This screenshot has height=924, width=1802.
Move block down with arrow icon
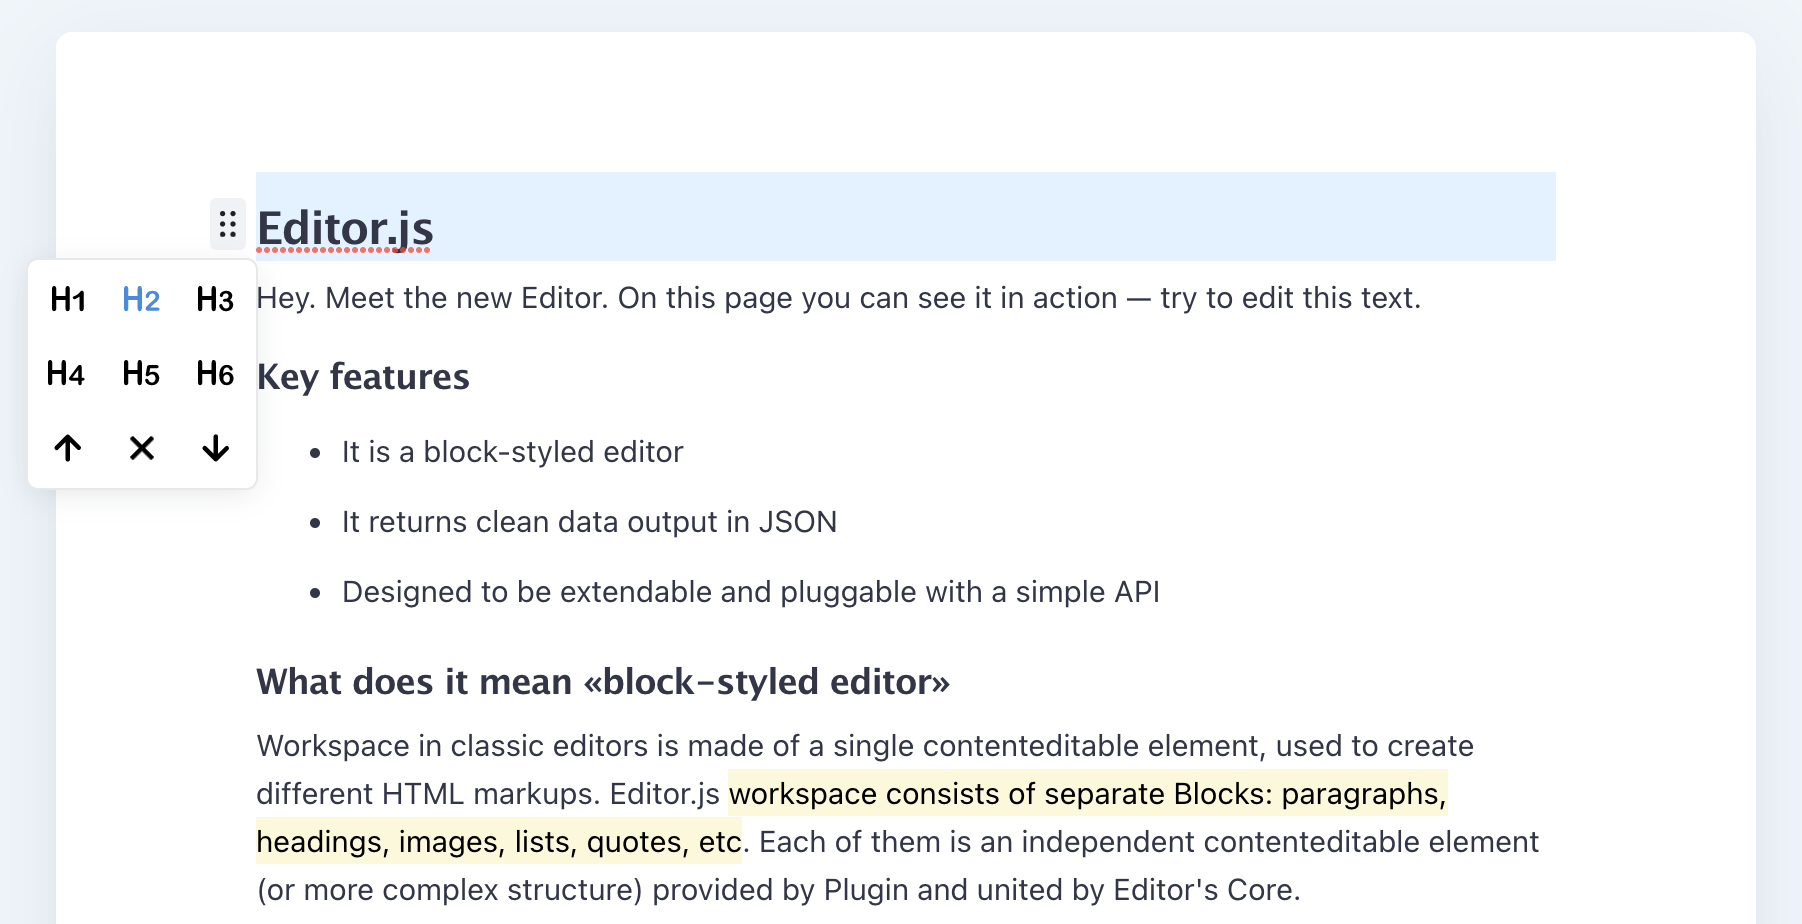tap(215, 448)
